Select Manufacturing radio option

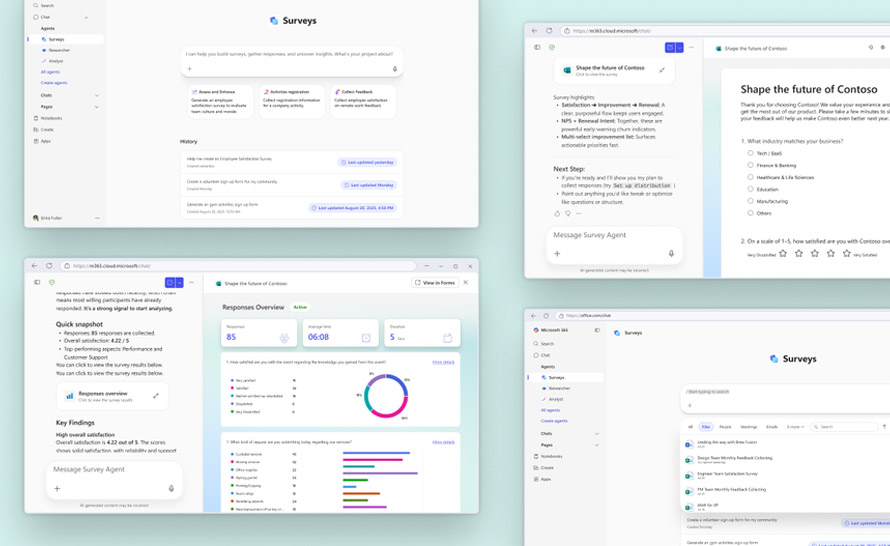point(750,201)
